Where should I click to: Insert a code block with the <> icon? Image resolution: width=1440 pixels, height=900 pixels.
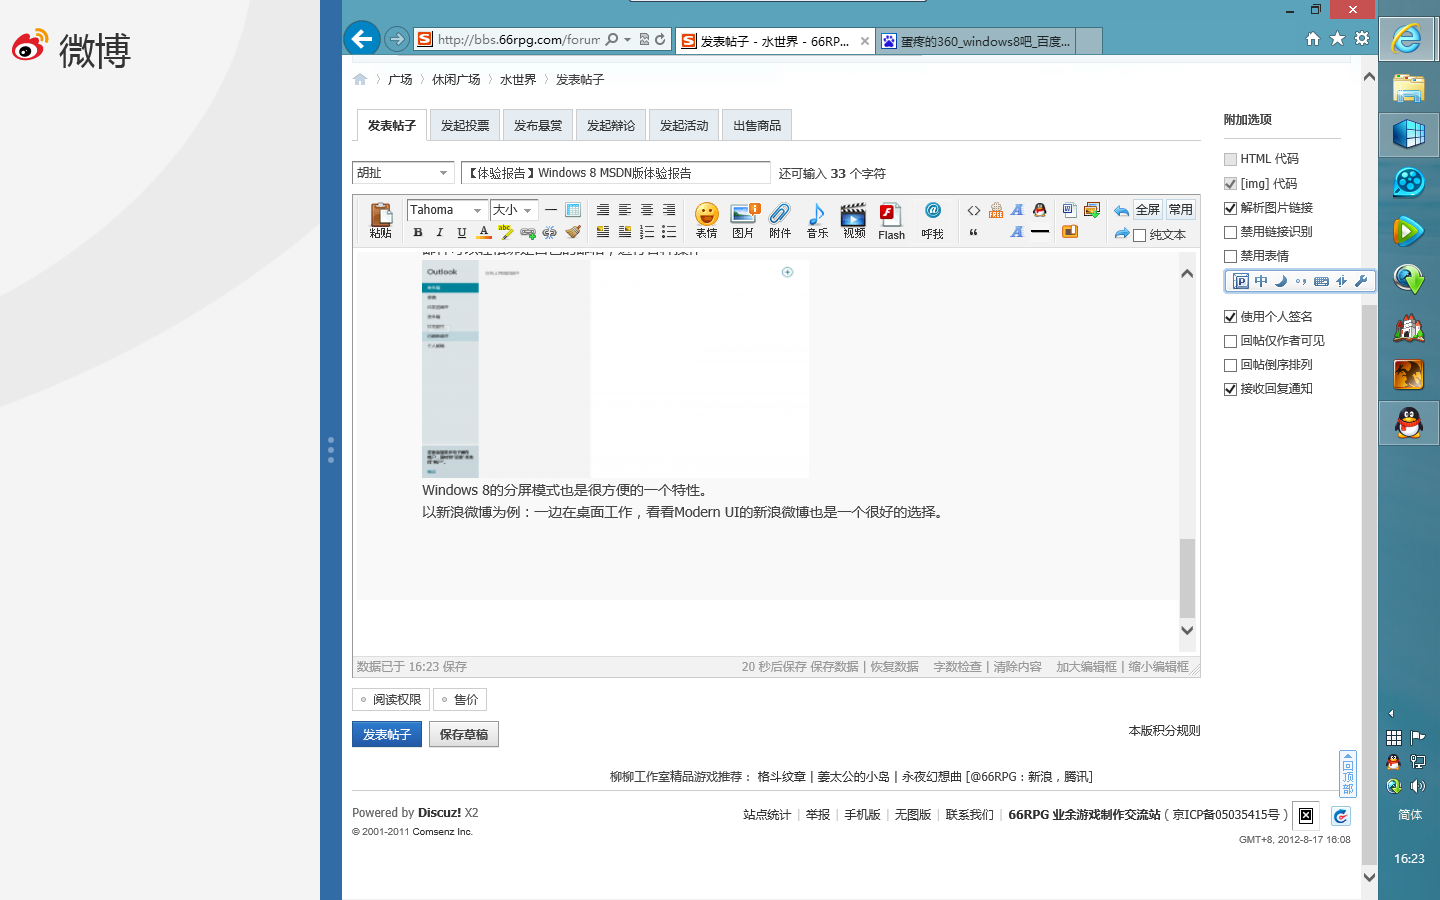pos(973,210)
